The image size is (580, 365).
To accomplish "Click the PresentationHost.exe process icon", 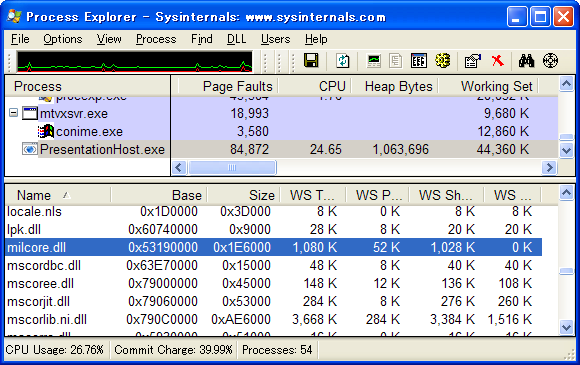I will pyautogui.click(x=30, y=149).
